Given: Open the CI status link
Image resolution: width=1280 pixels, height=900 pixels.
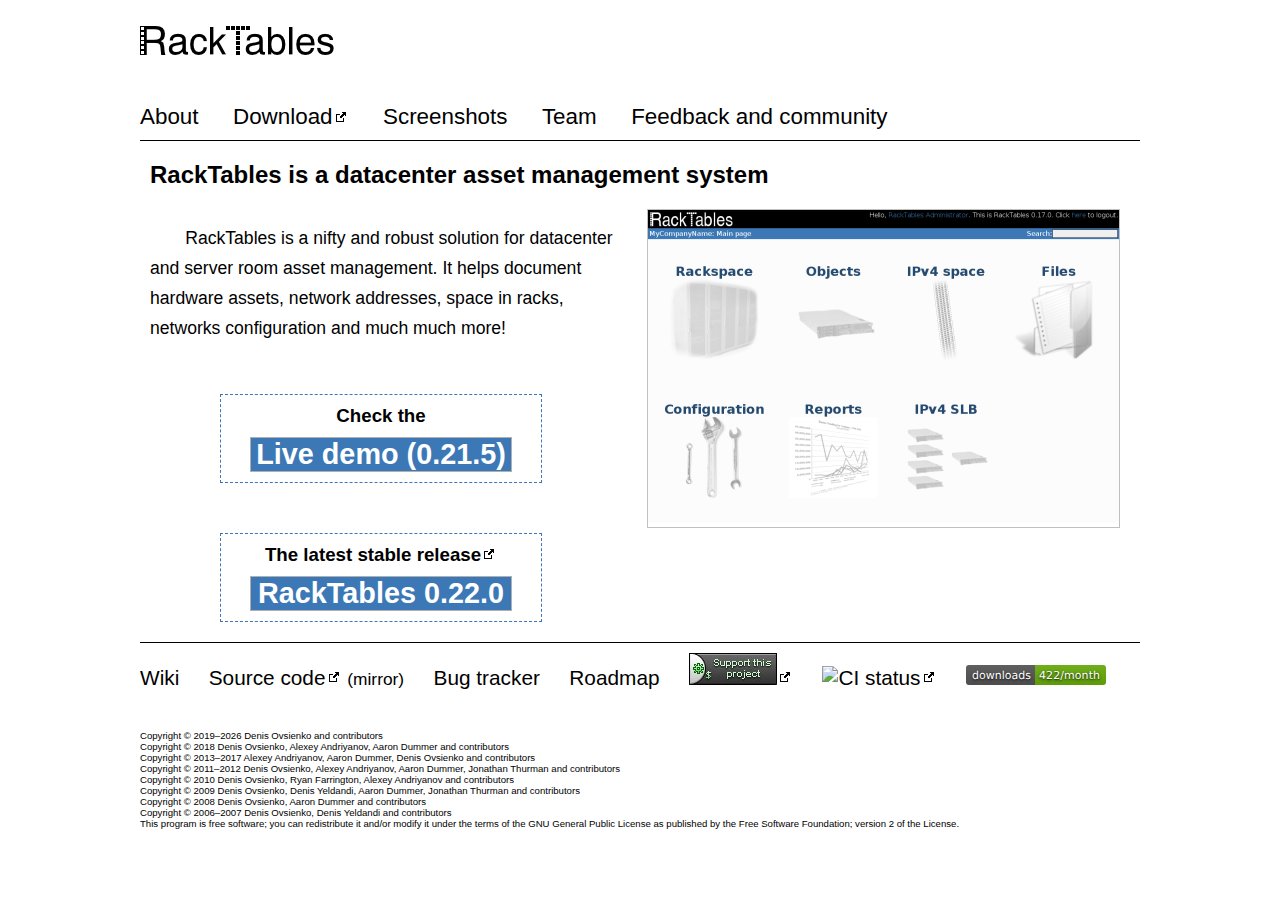Looking at the screenshot, I should (x=871, y=678).
